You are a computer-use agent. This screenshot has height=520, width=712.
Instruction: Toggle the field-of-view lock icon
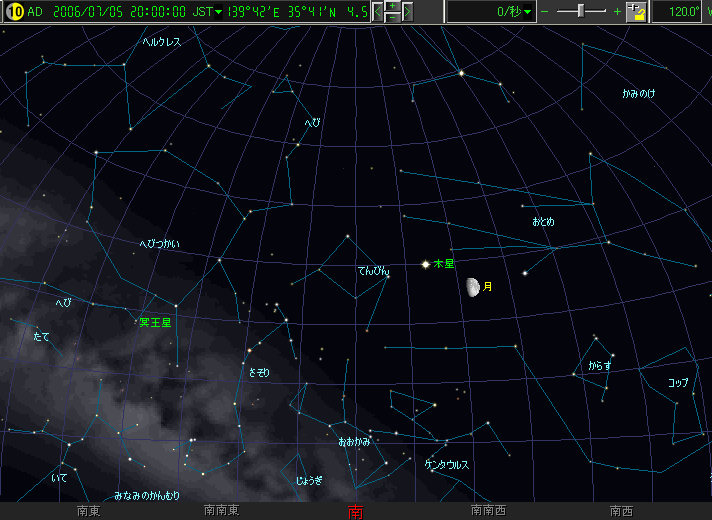click(x=637, y=12)
